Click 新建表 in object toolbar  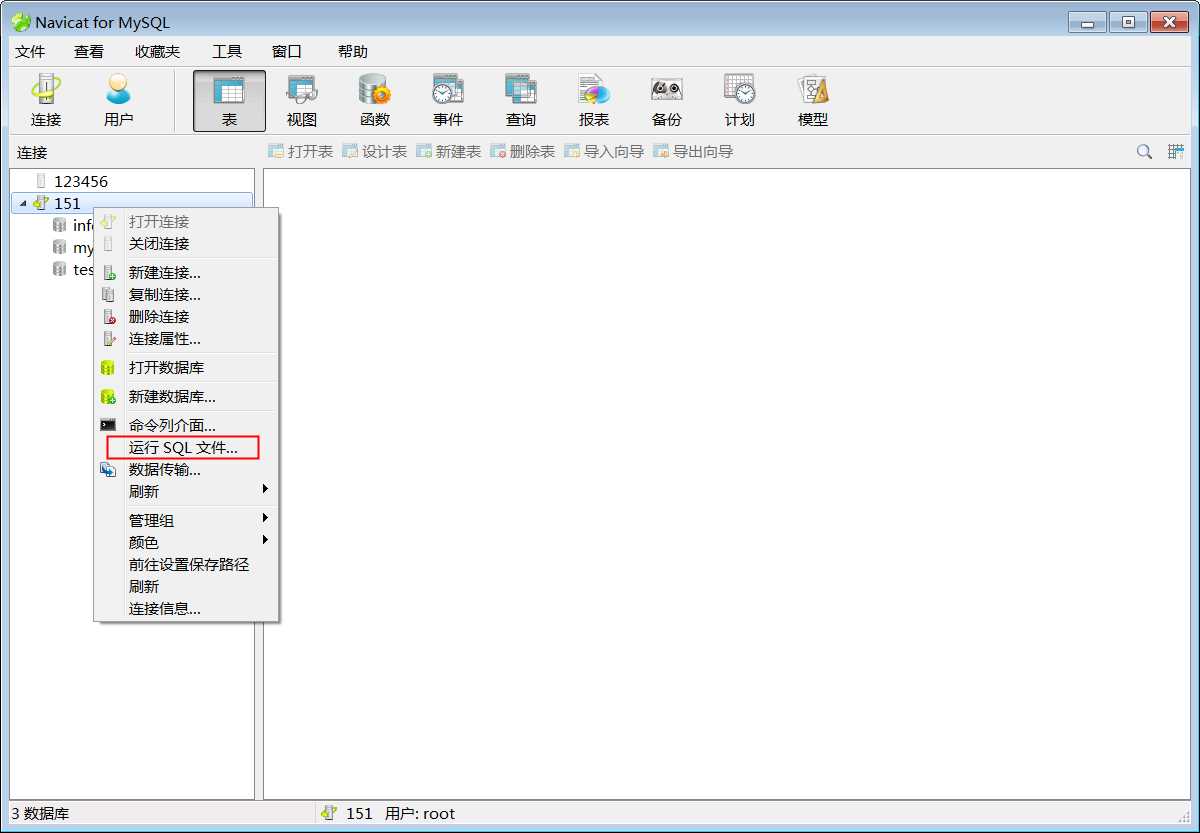tap(448, 152)
